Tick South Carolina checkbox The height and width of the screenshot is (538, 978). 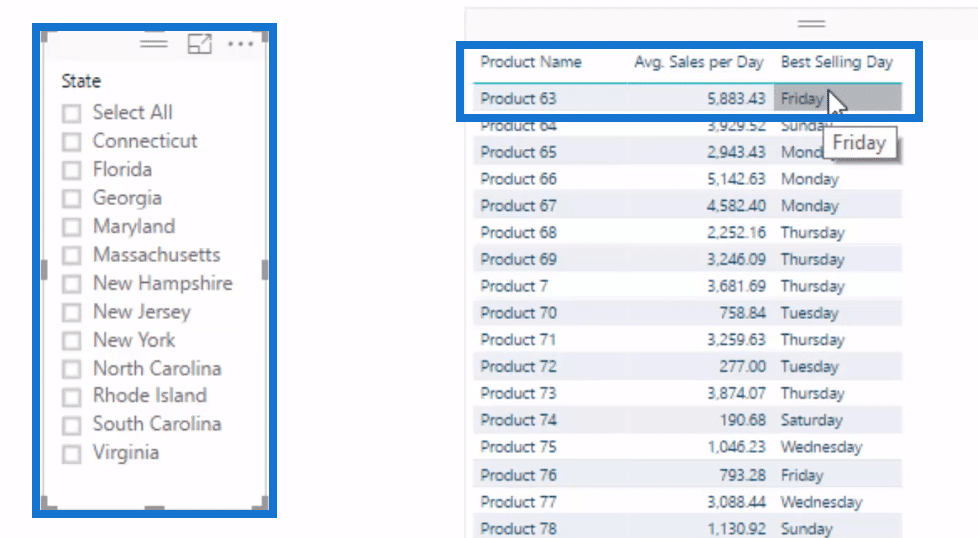tap(72, 426)
